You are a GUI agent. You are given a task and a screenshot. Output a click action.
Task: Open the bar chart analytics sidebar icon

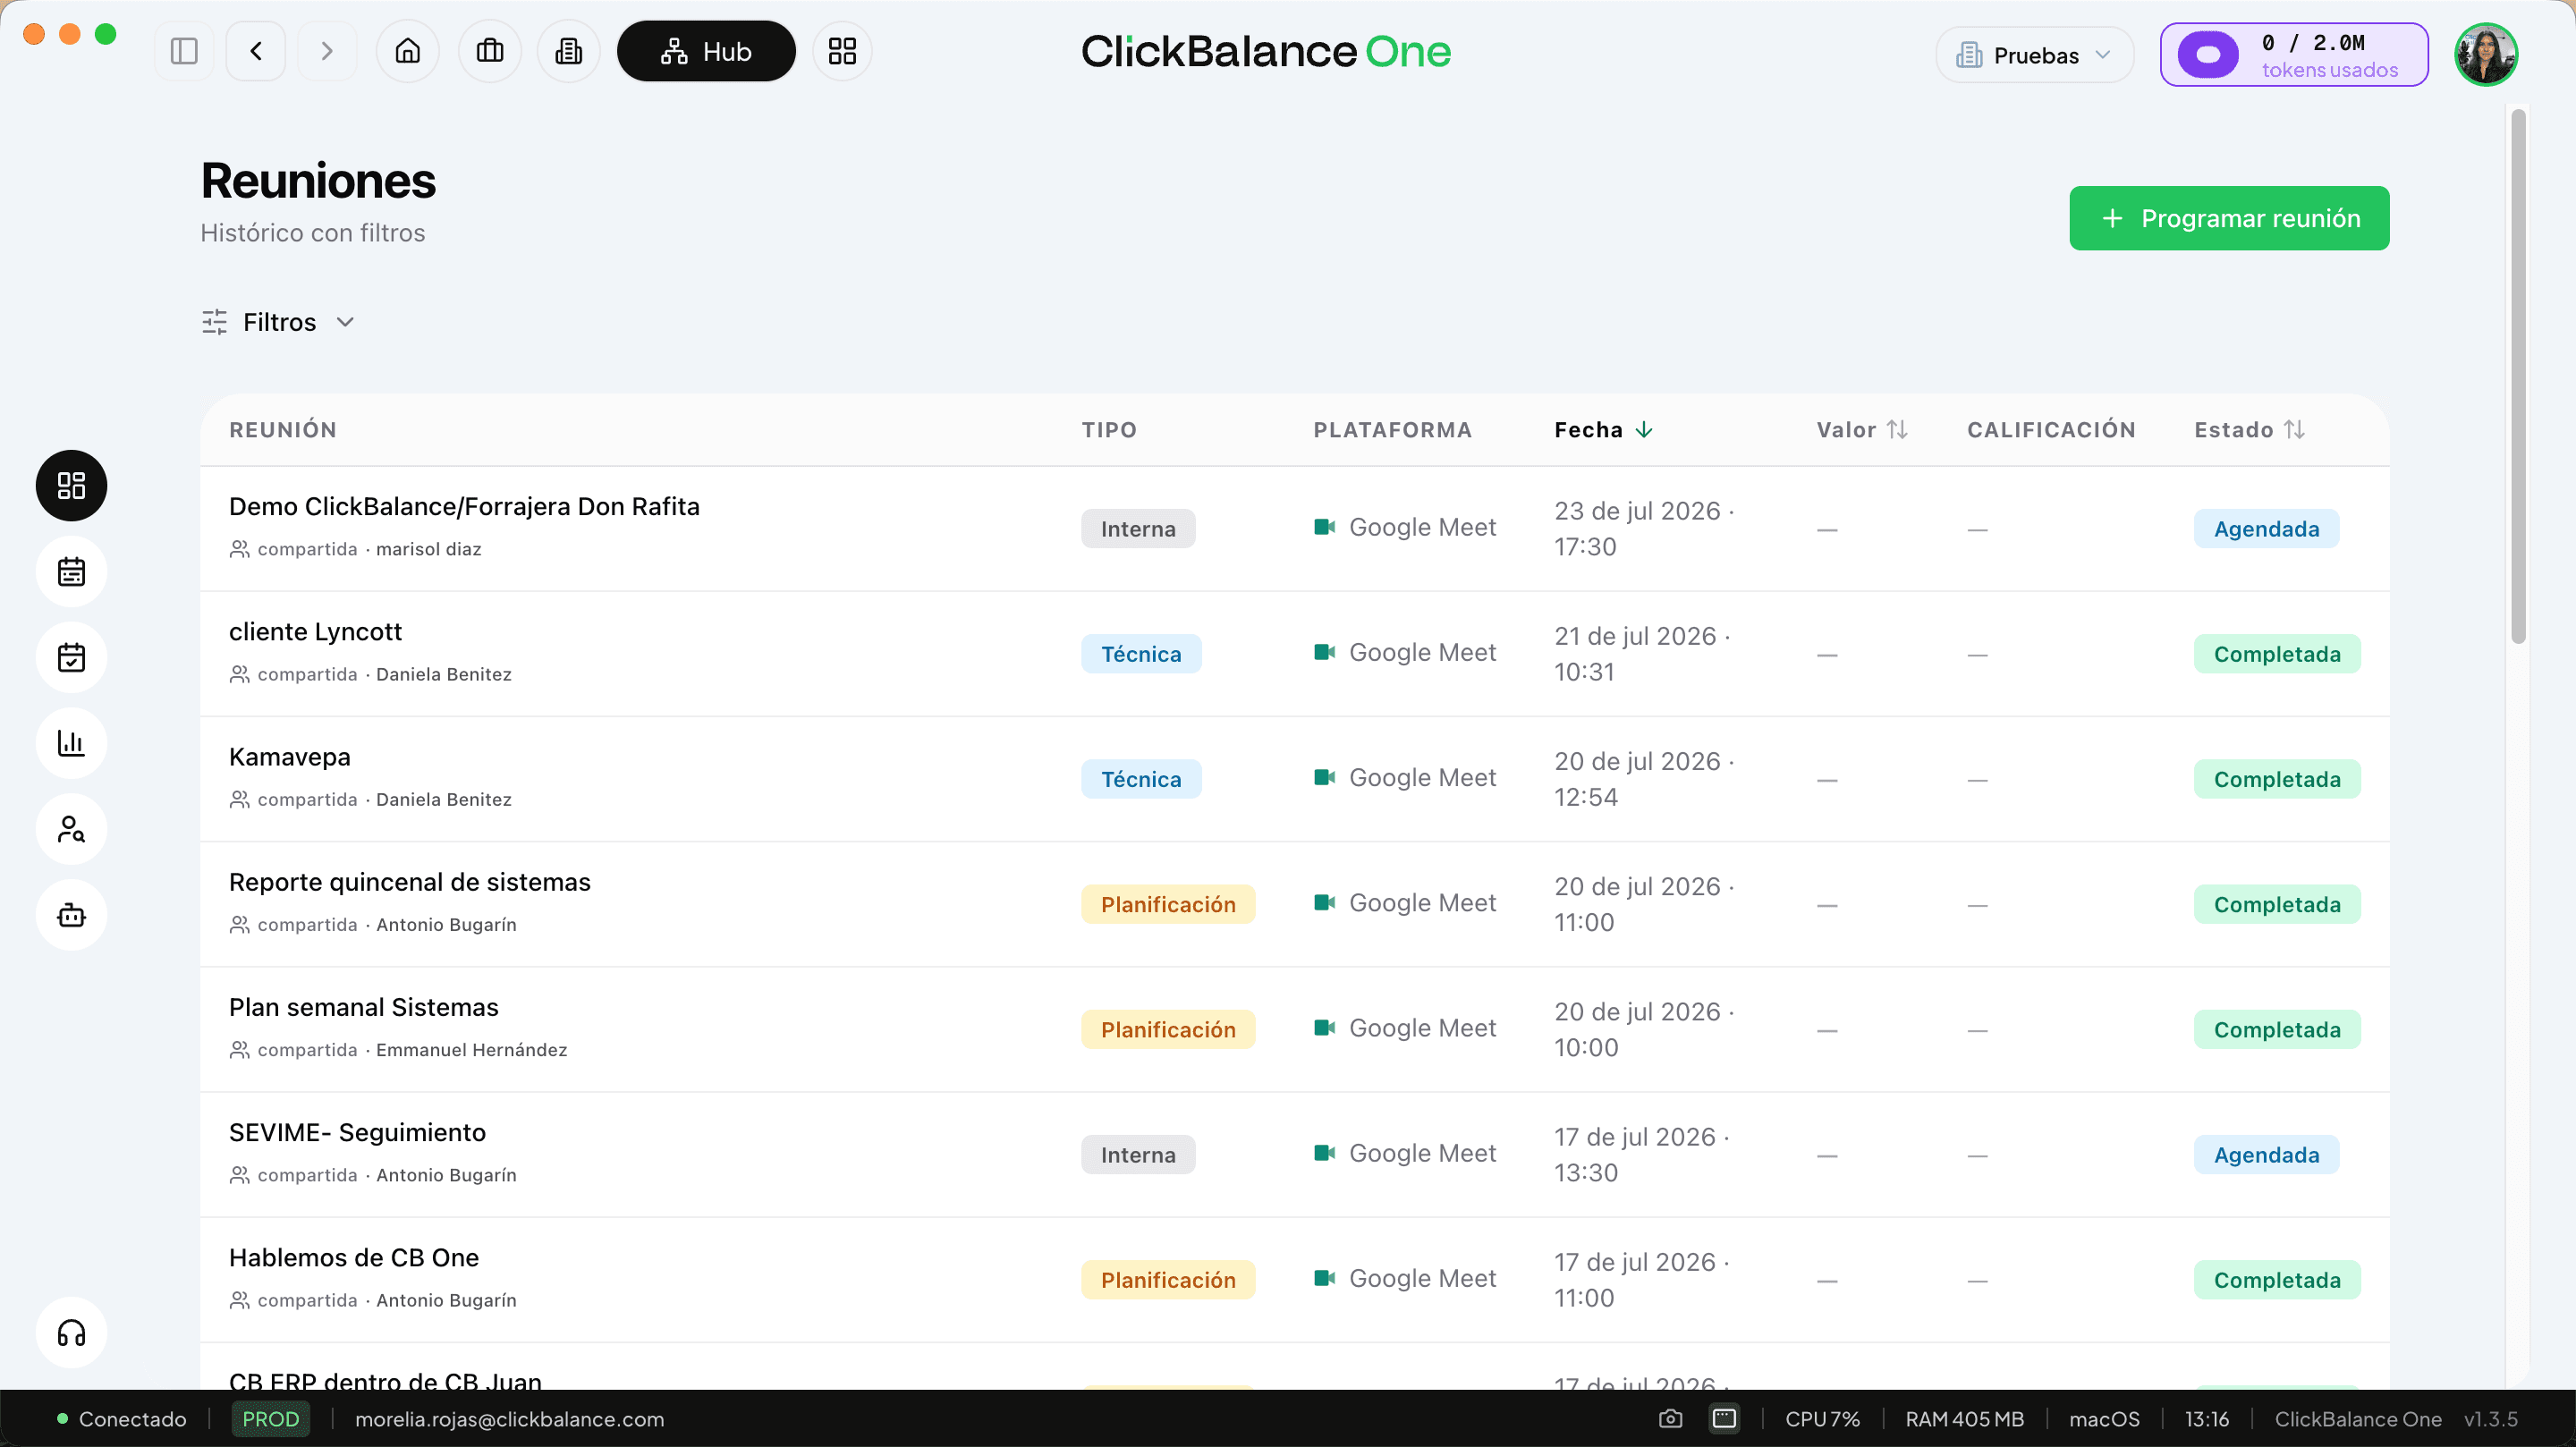[71, 743]
